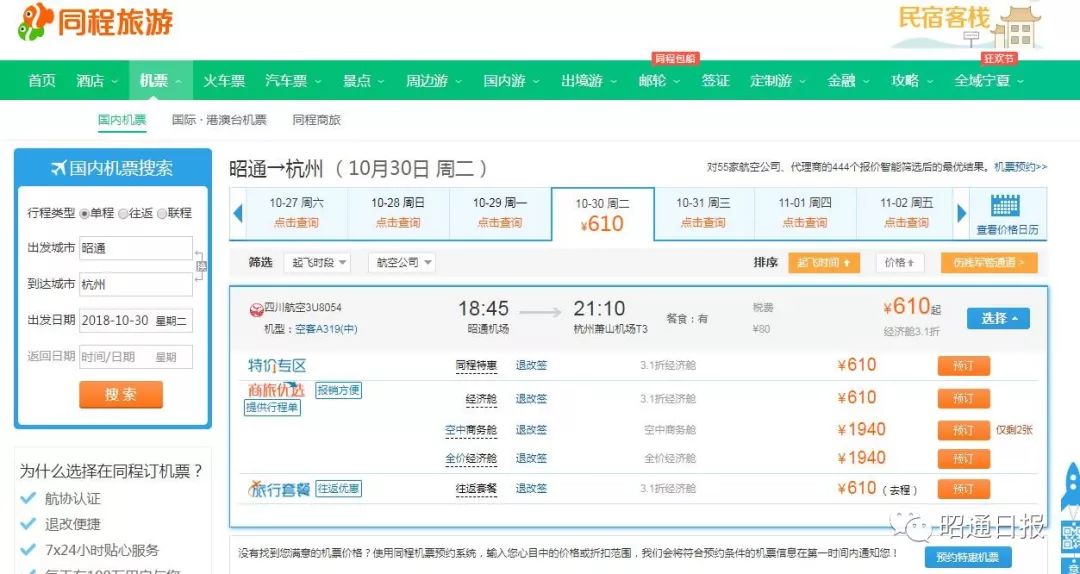Open 退改签 link for 经济舱 row
The width and height of the screenshot is (1080, 574).
(x=531, y=398)
